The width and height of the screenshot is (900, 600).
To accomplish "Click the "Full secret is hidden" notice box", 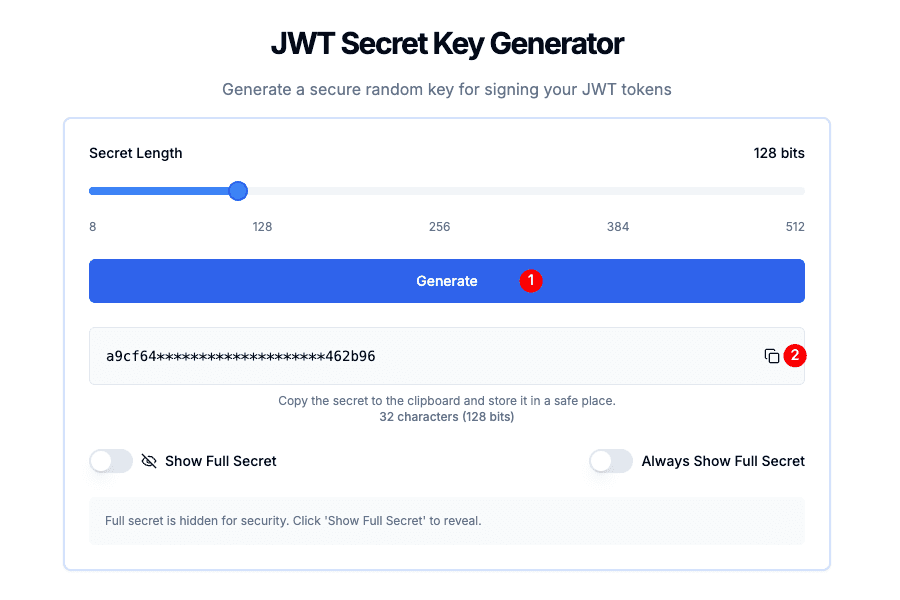I will click(x=447, y=521).
